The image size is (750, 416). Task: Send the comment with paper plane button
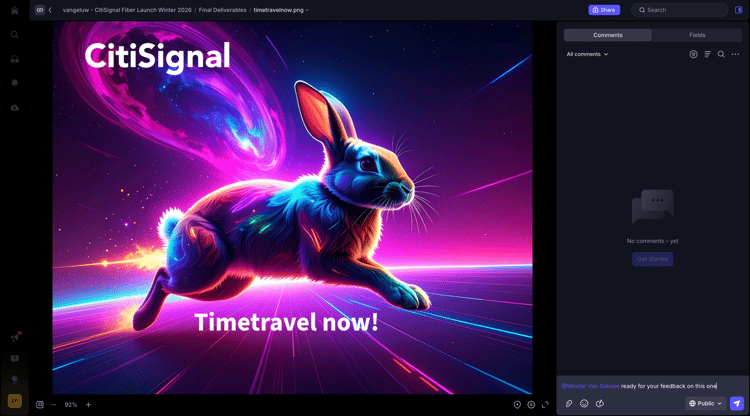tap(737, 404)
